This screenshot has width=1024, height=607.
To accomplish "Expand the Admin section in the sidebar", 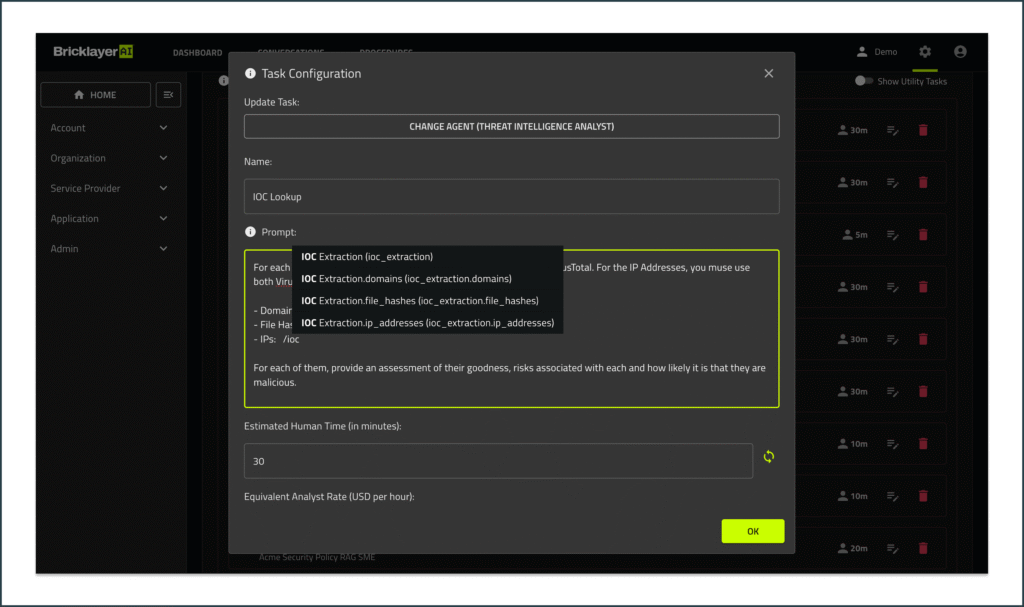I will coord(110,248).
